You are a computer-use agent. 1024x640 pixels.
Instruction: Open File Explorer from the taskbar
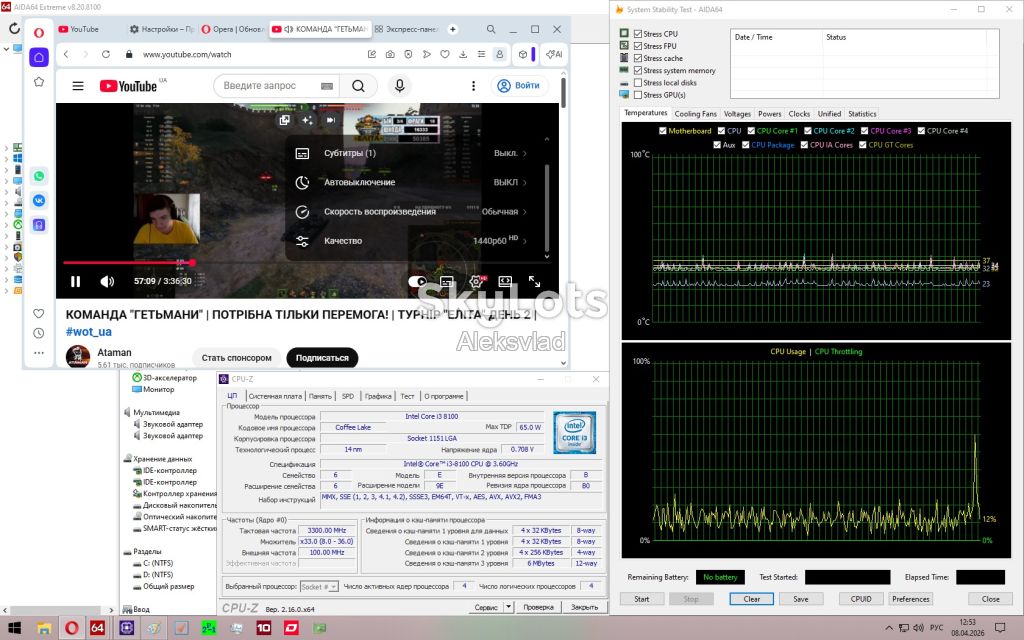pos(44,628)
